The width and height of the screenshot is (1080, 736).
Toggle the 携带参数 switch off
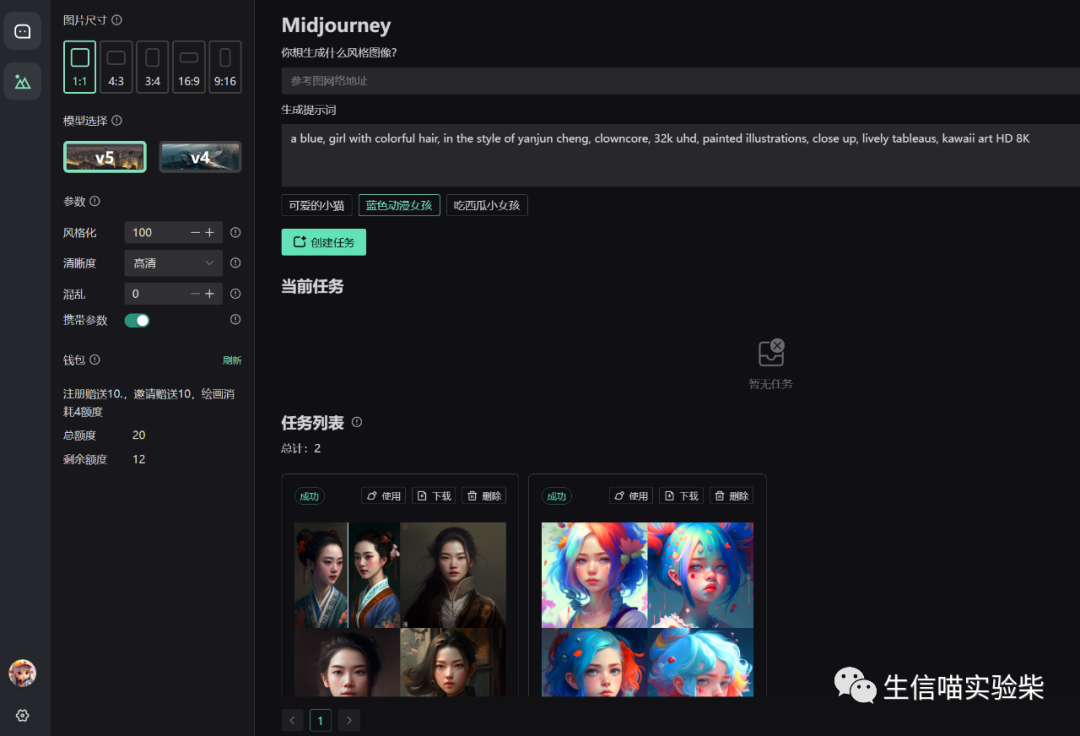[137, 320]
